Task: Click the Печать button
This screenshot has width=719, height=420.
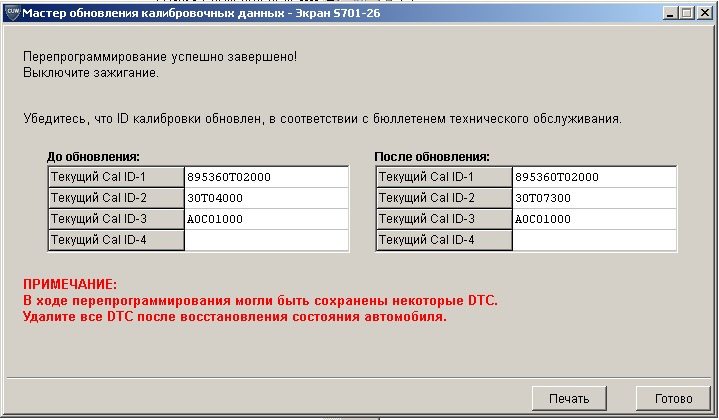Action: coord(569,398)
